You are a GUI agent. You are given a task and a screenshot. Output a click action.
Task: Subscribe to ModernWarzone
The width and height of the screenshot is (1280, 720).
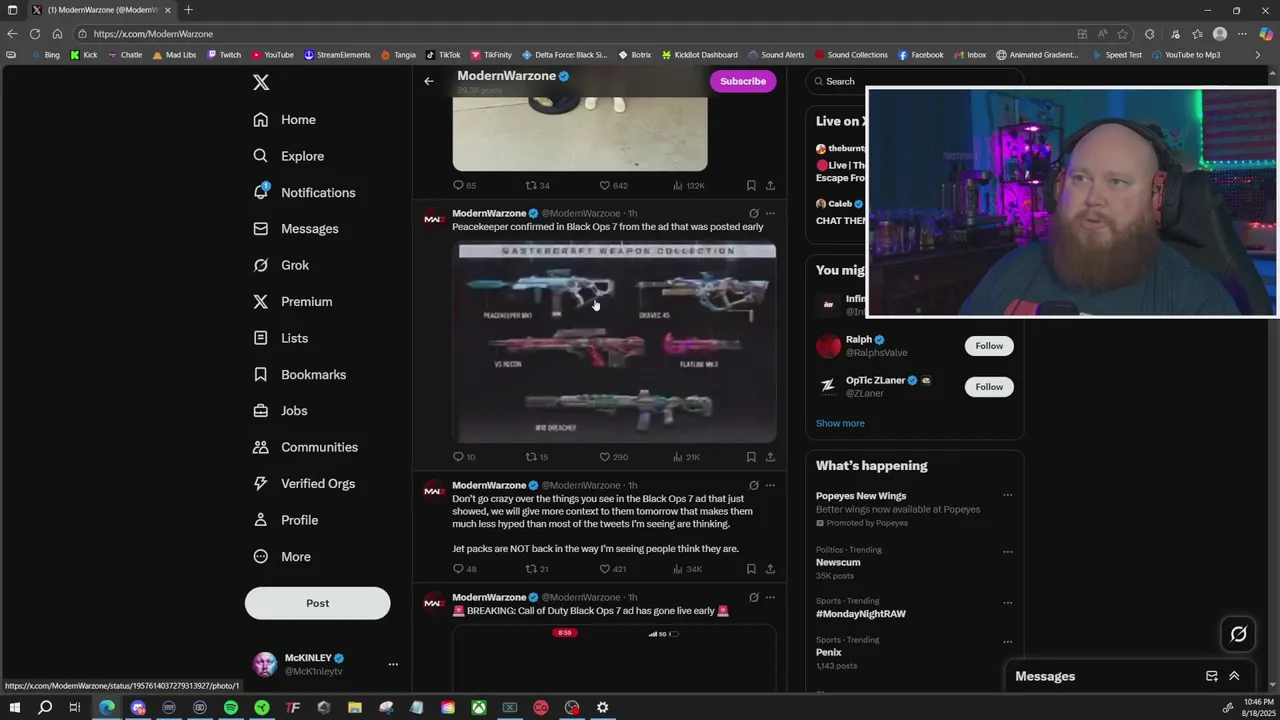tap(743, 81)
